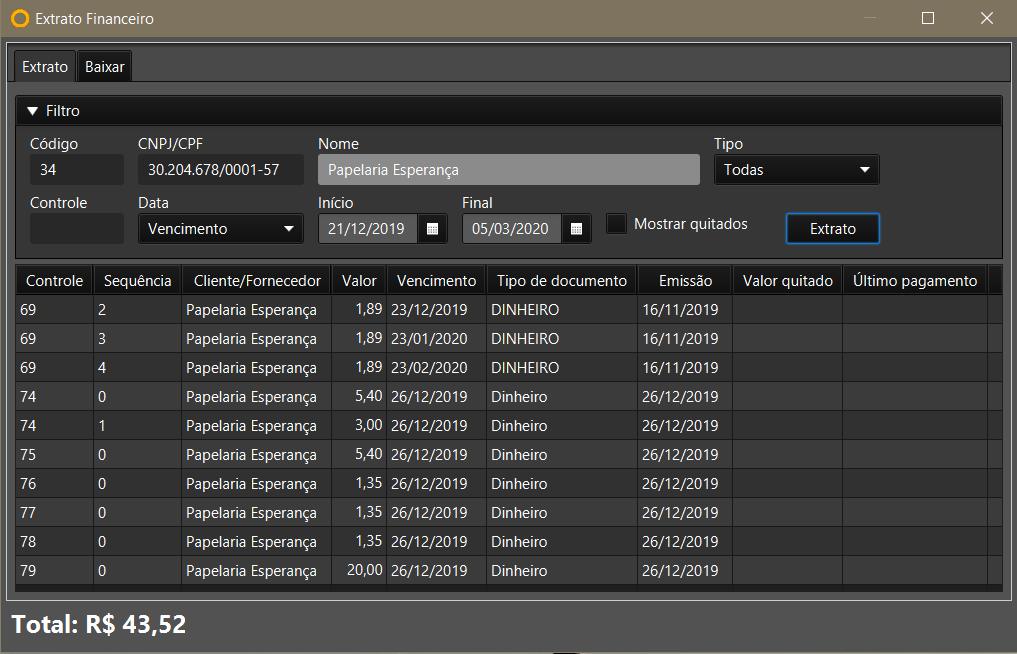Click the Início date field 21/12/2019

coord(368,229)
